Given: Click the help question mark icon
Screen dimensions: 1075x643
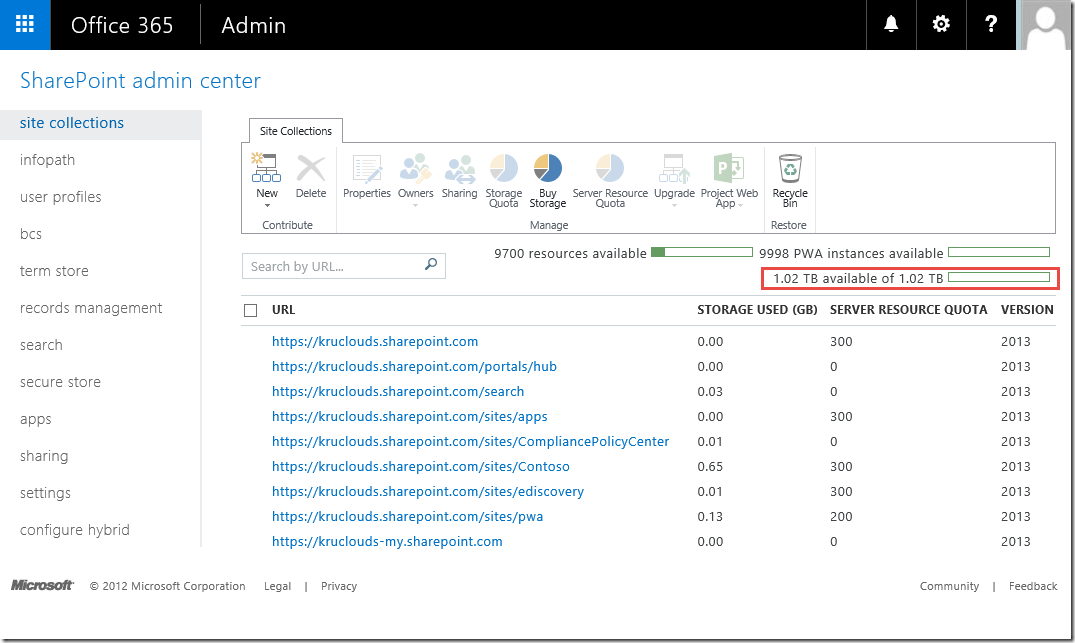Looking at the screenshot, I should (991, 25).
